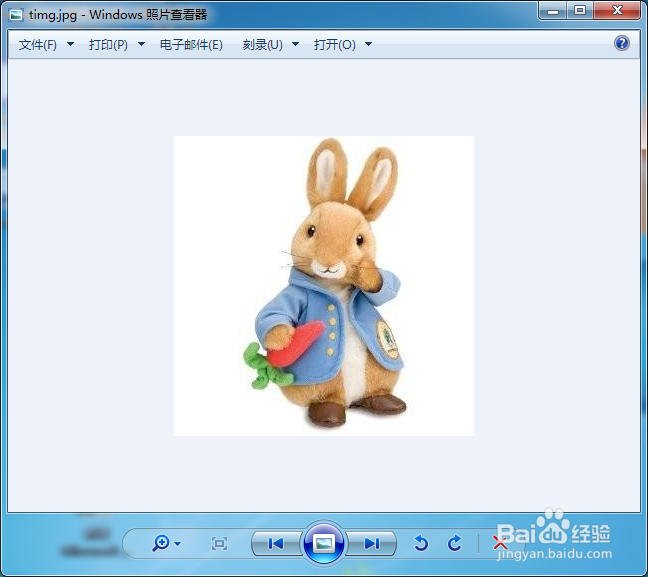The height and width of the screenshot is (577, 648).
Task: Go to the next picture
Action: [x=372, y=544]
